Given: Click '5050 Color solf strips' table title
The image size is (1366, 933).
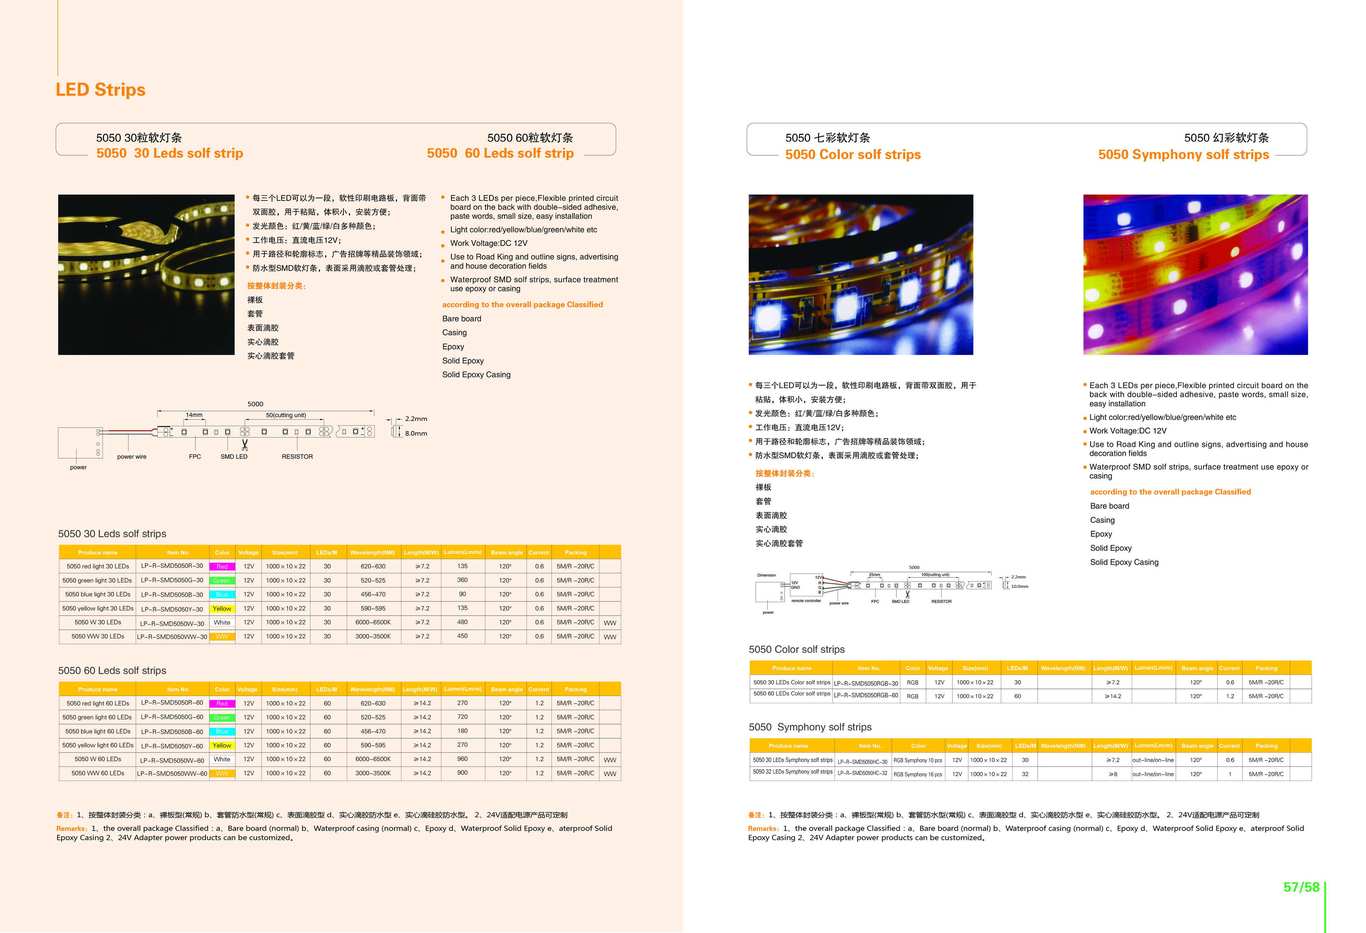Looking at the screenshot, I should pos(797,650).
